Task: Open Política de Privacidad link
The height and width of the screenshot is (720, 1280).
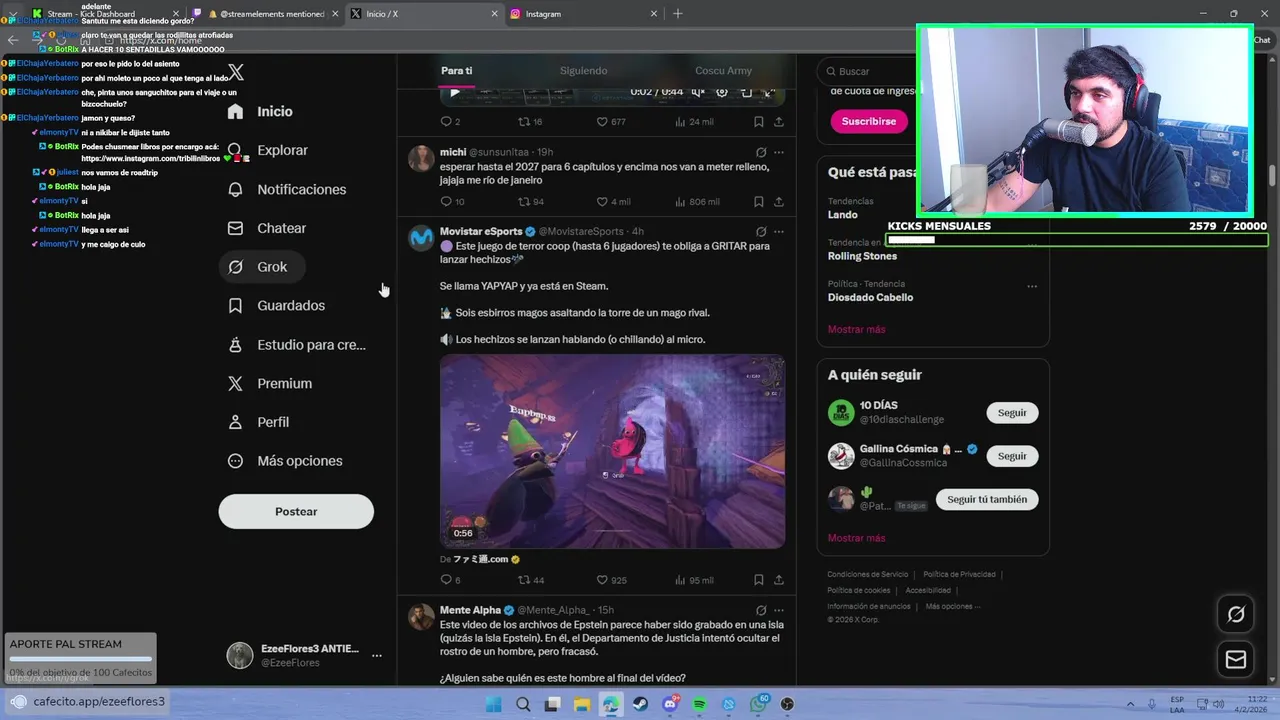Action: click(x=959, y=575)
